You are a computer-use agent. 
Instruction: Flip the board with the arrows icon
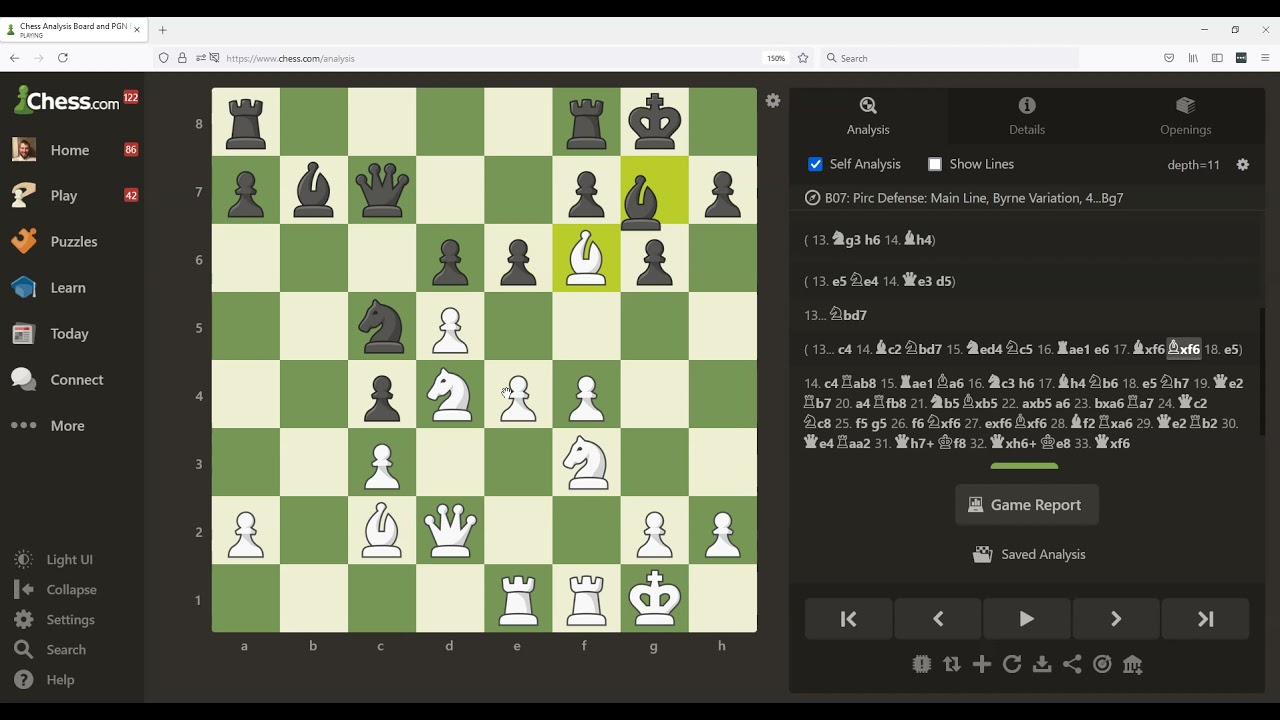(952, 664)
